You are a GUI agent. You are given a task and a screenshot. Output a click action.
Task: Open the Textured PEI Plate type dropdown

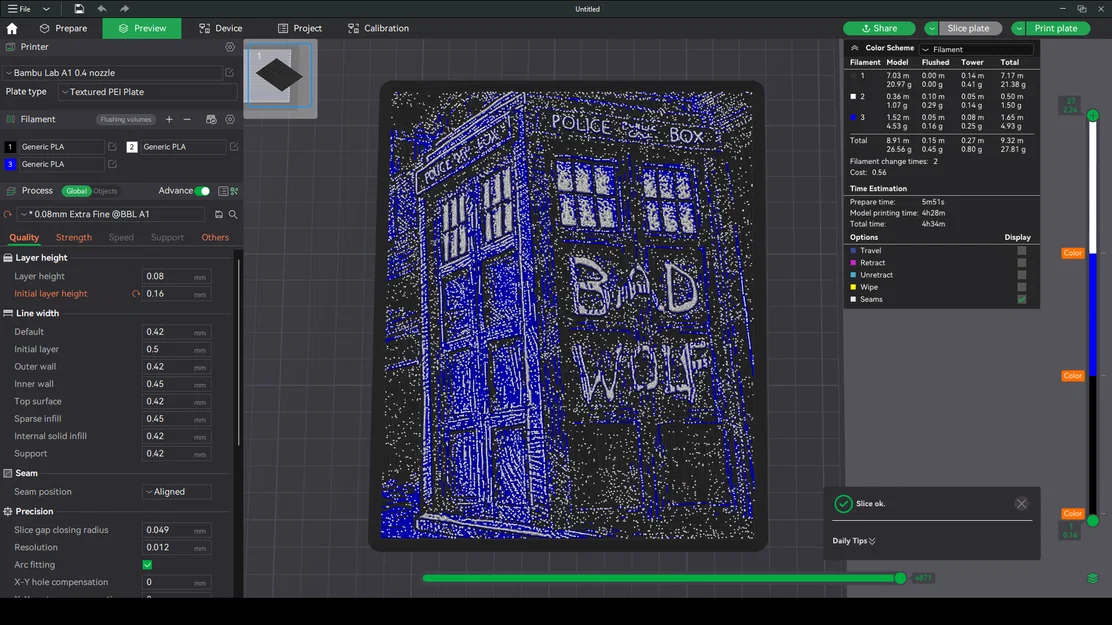tap(148, 92)
